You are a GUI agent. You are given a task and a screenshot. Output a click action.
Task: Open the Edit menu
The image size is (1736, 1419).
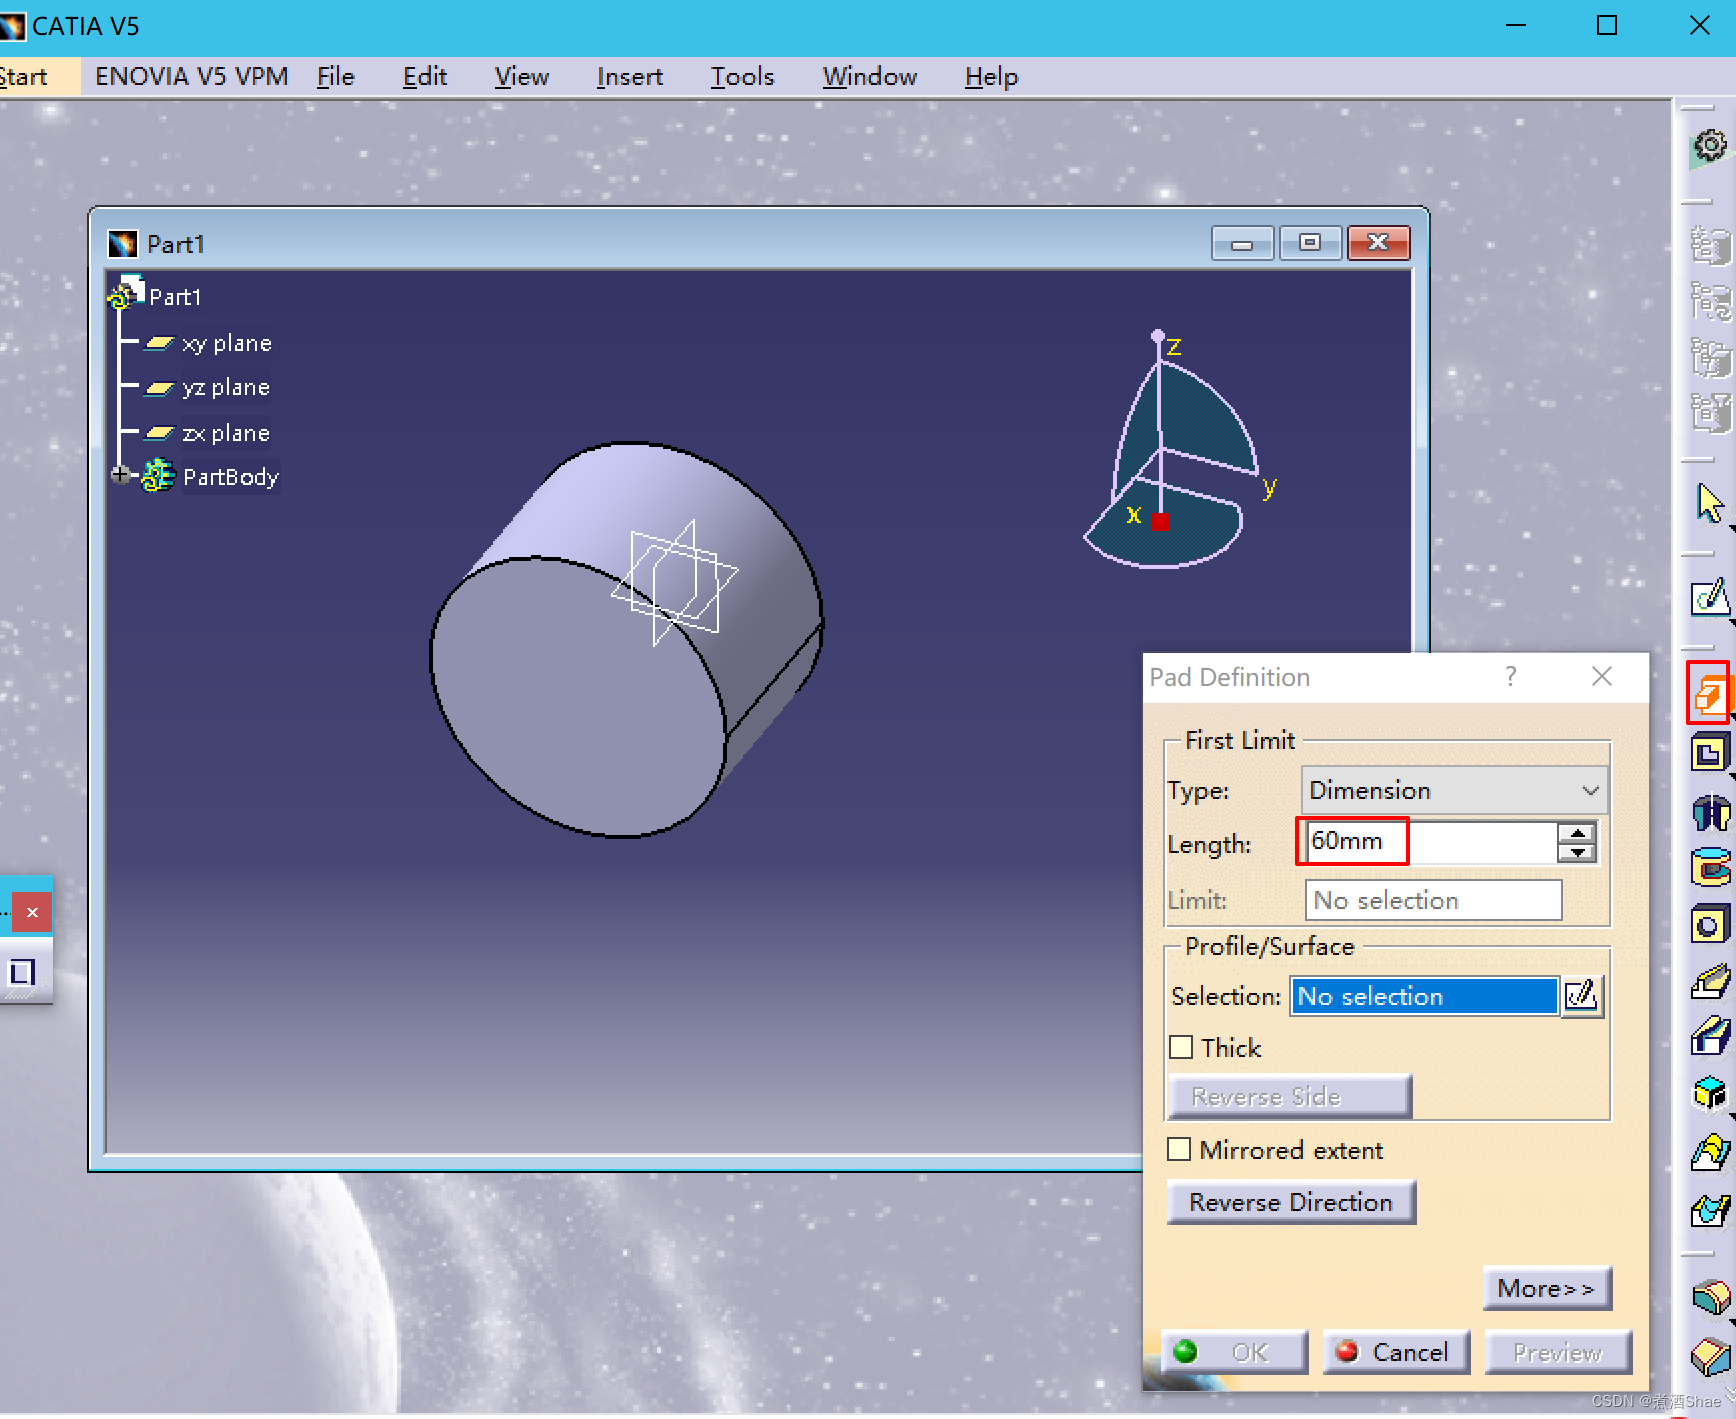click(x=425, y=77)
